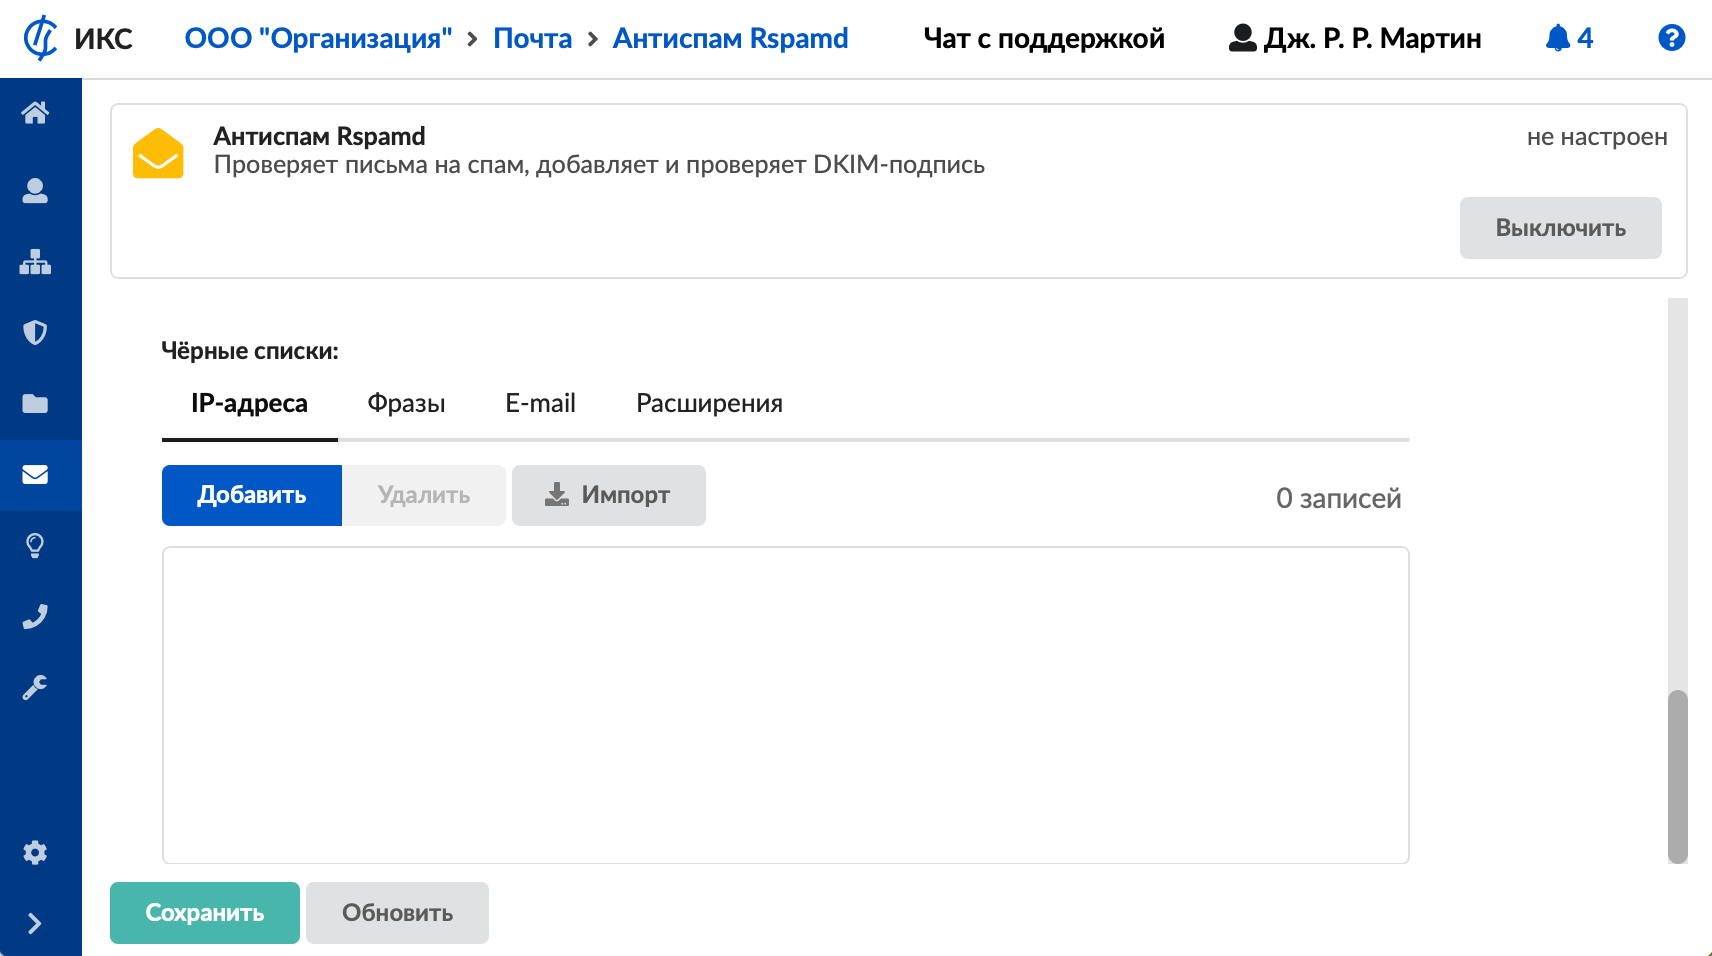
Task: Open the shield security icon in sidebar
Action: tap(35, 332)
